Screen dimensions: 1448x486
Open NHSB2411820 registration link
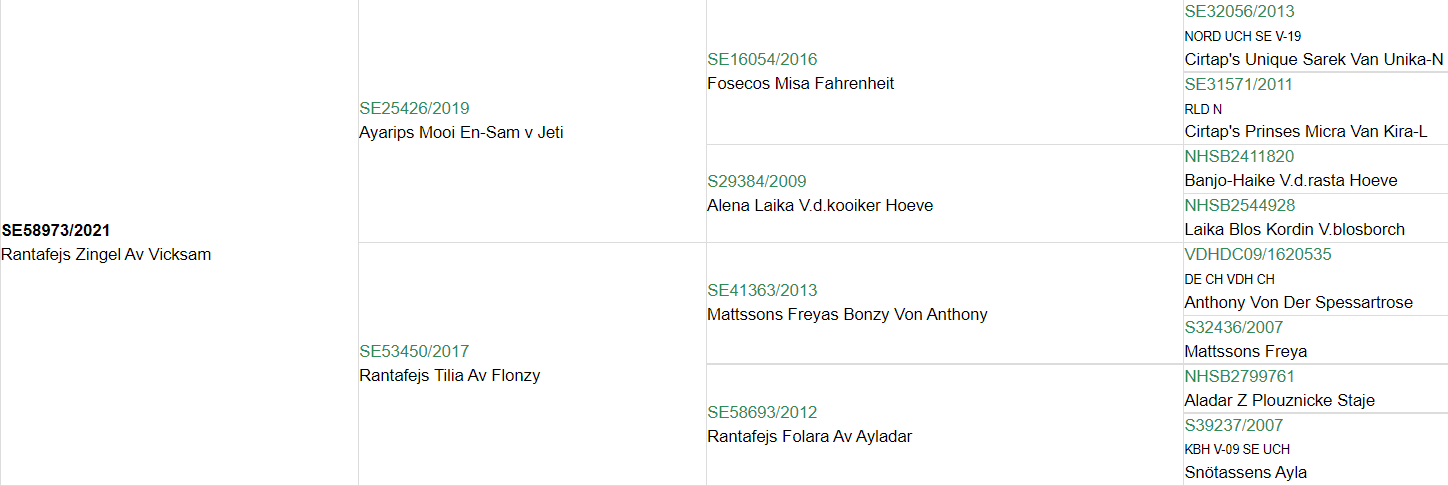[x=1239, y=156]
